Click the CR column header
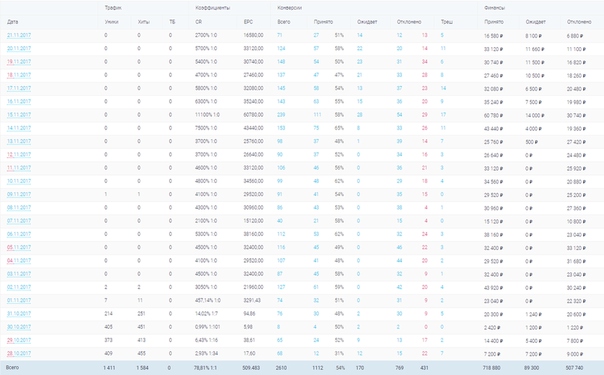 [198, 22]
